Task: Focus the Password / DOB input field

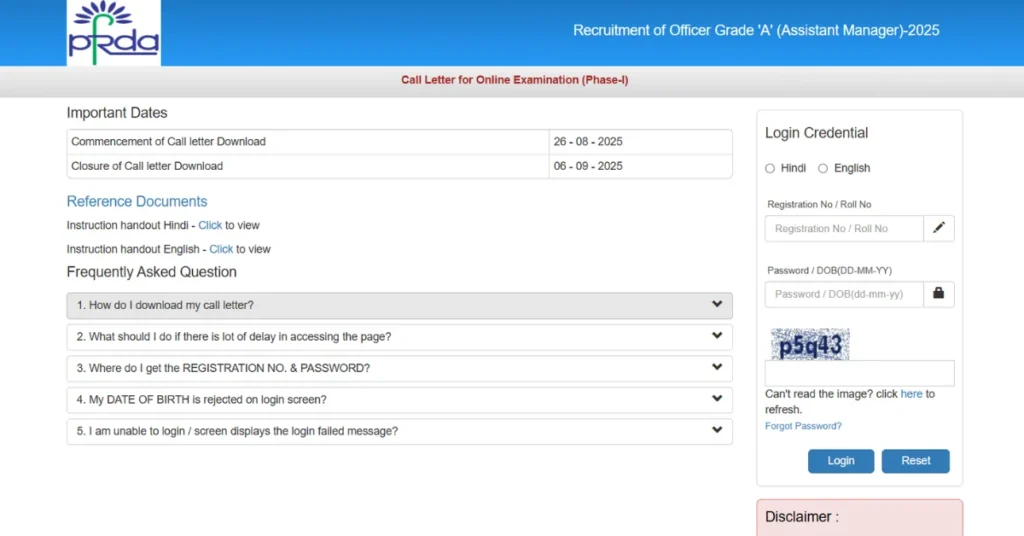Action: tap(844, 294)
